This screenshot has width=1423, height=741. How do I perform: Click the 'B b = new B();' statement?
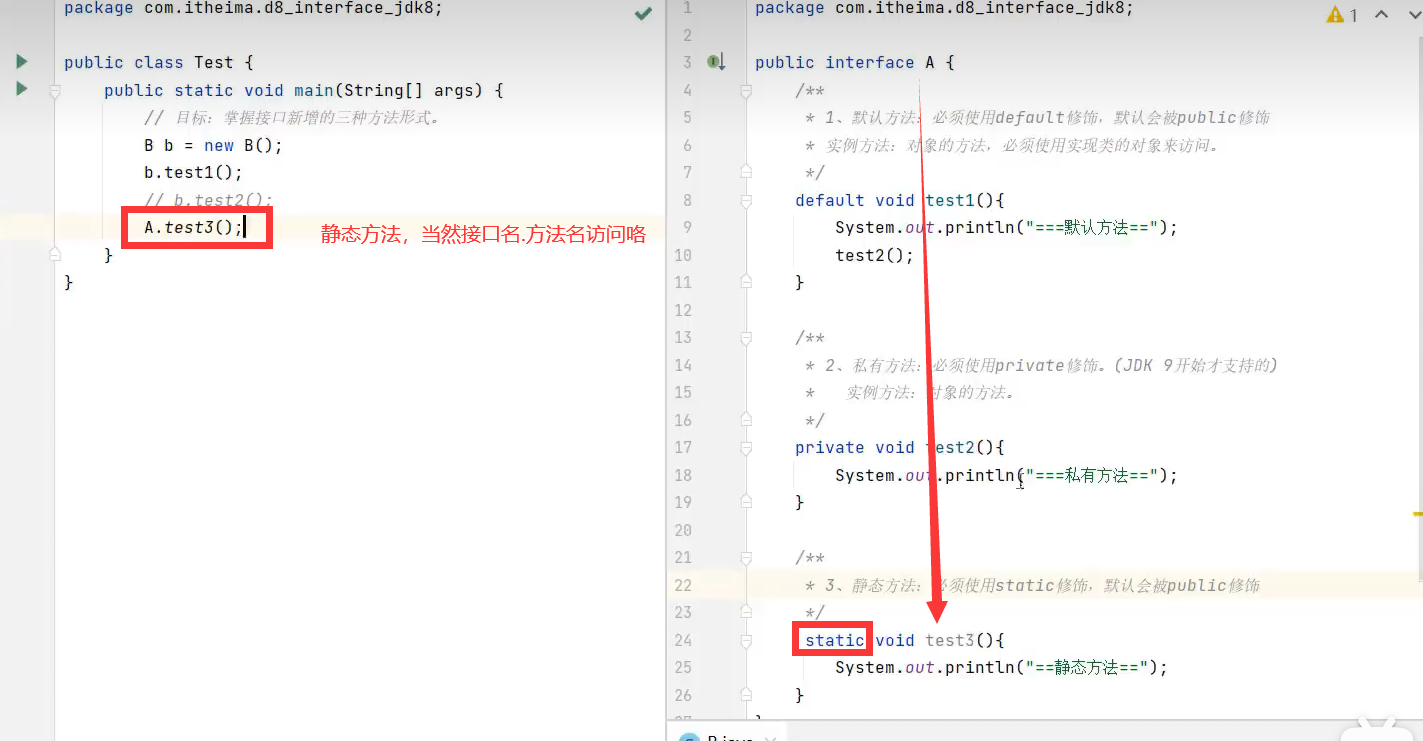pyautogui.click(x=214, y=145)
